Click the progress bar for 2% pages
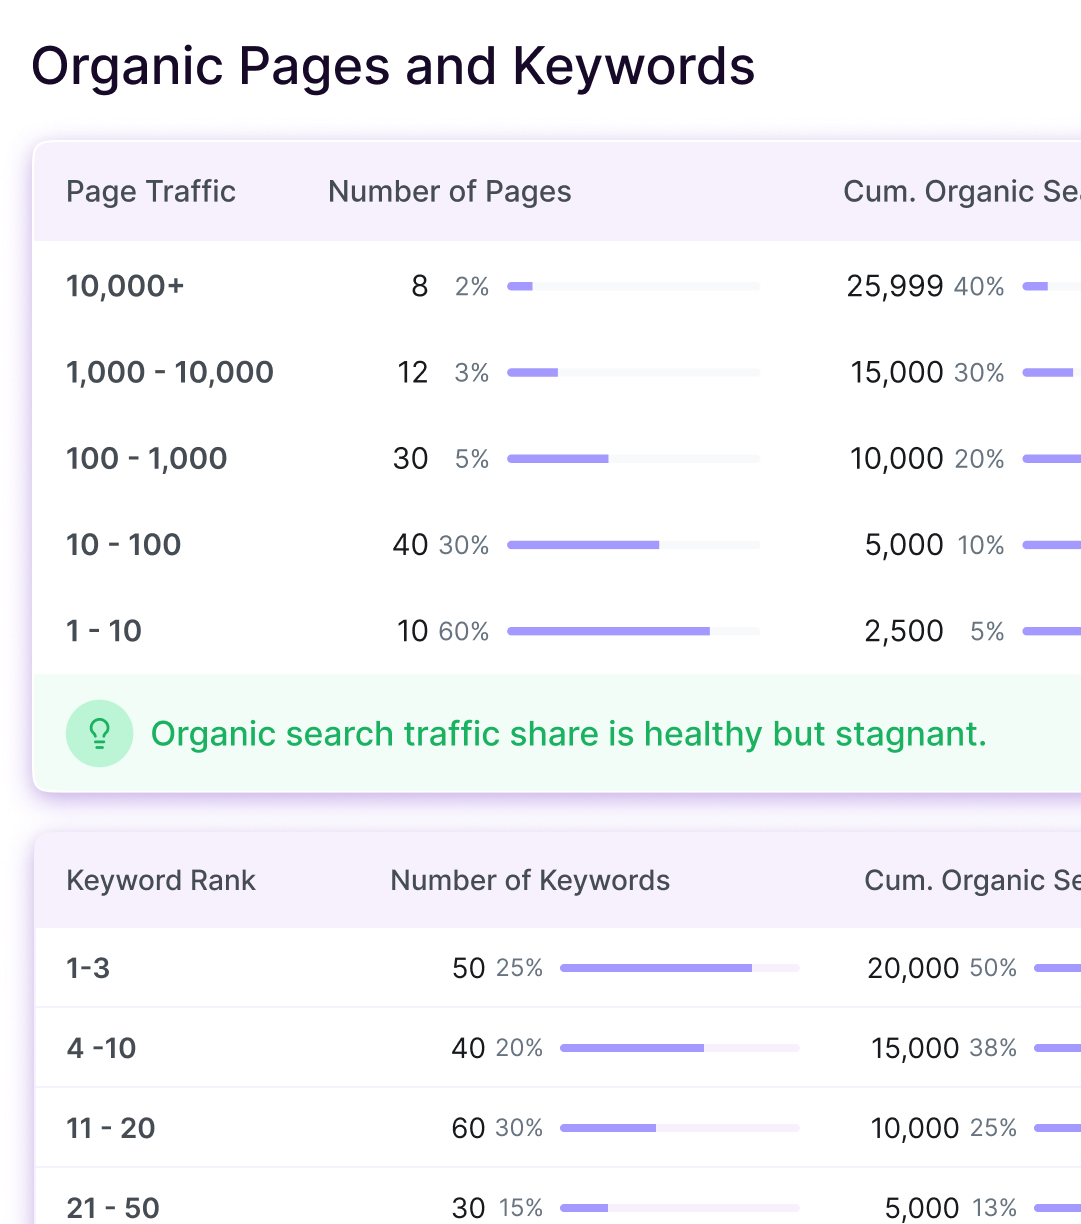The width and height of the screenshot is (1081, 1224). tap(633, 287)
